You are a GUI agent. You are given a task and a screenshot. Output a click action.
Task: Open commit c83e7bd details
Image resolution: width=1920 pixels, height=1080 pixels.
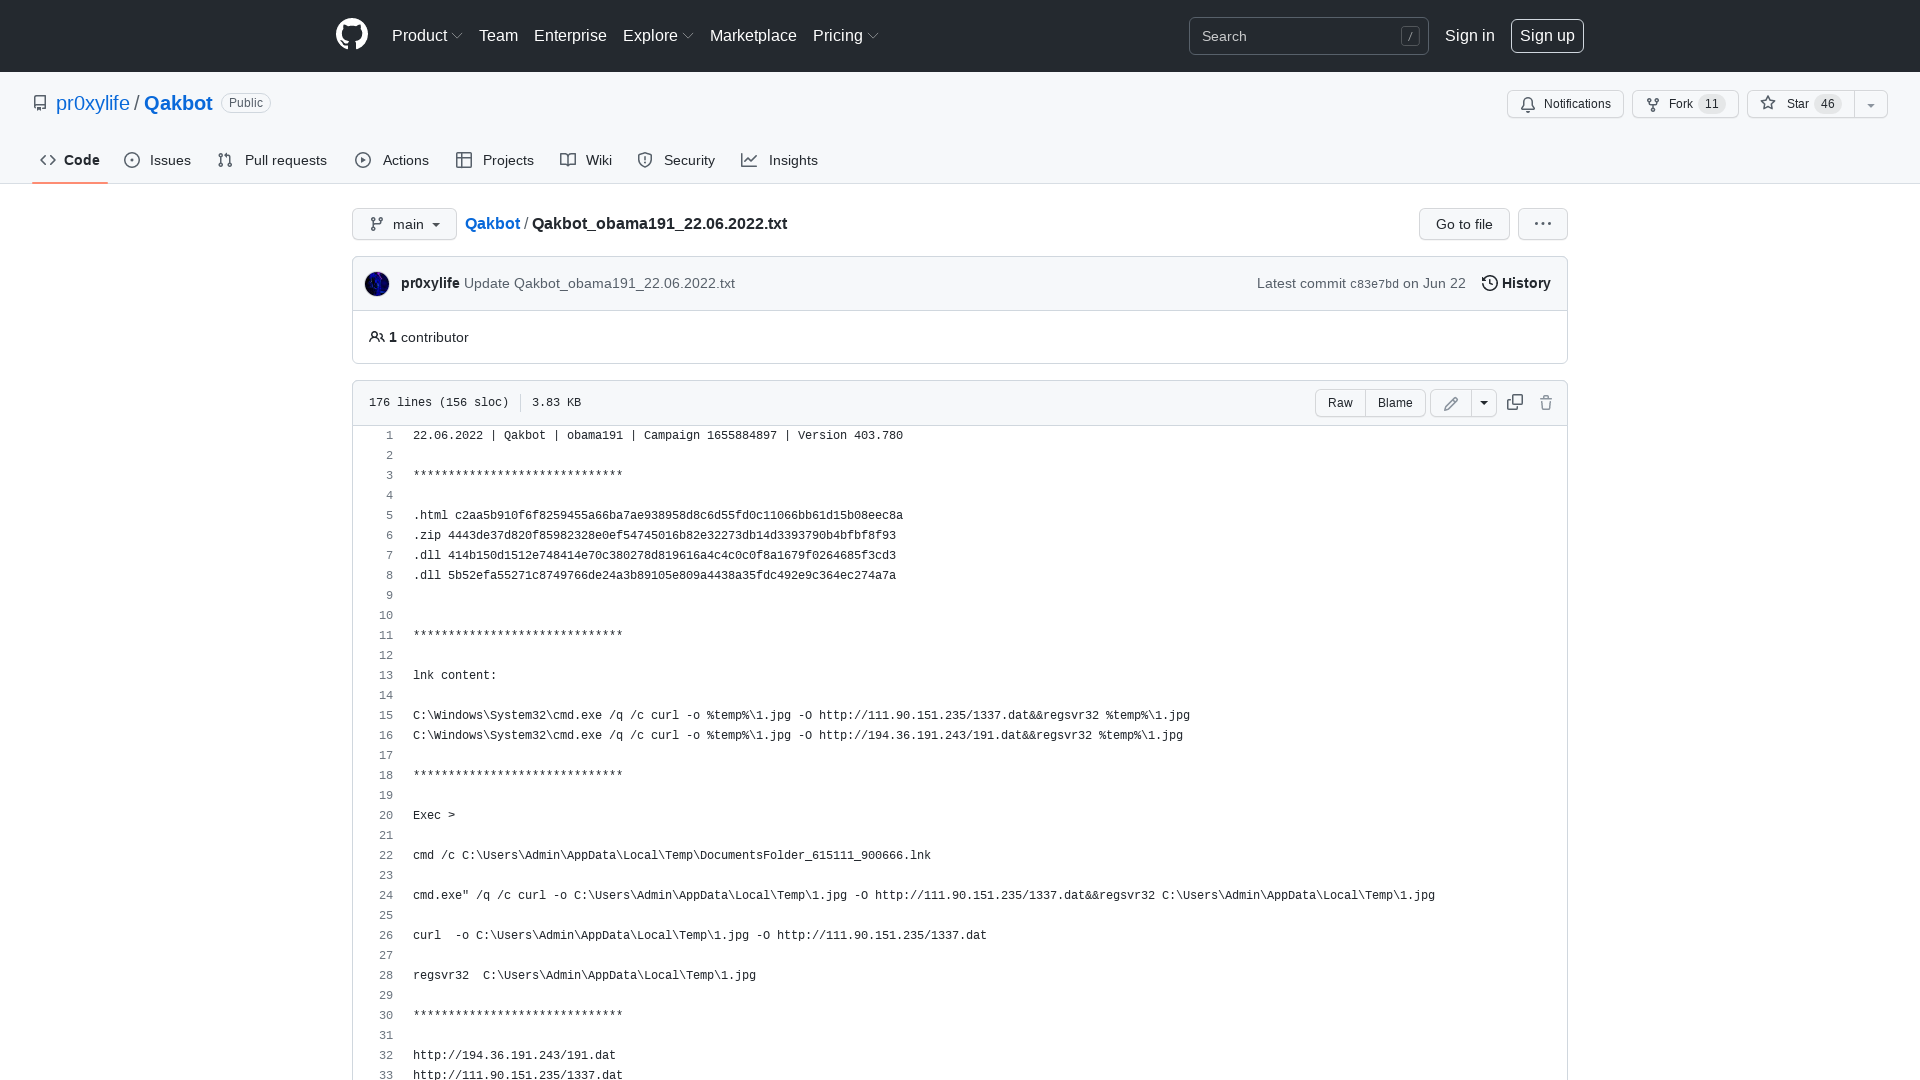[x=1373, y=283]
